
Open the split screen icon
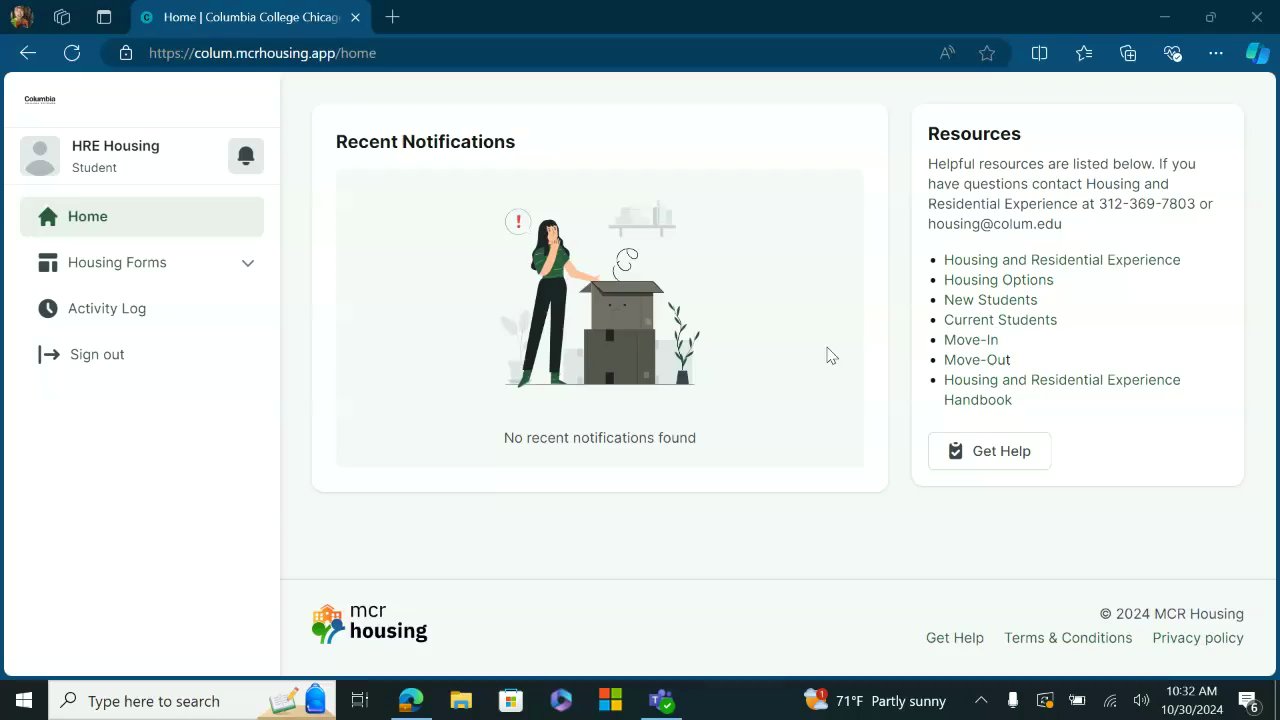click(x=1039, y=53)
